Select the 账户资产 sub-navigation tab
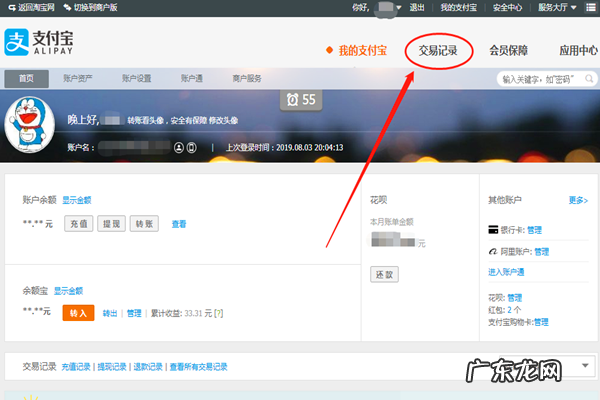This screenshot has width=600, height=400. pyautogui.click(x=78, y=78)
